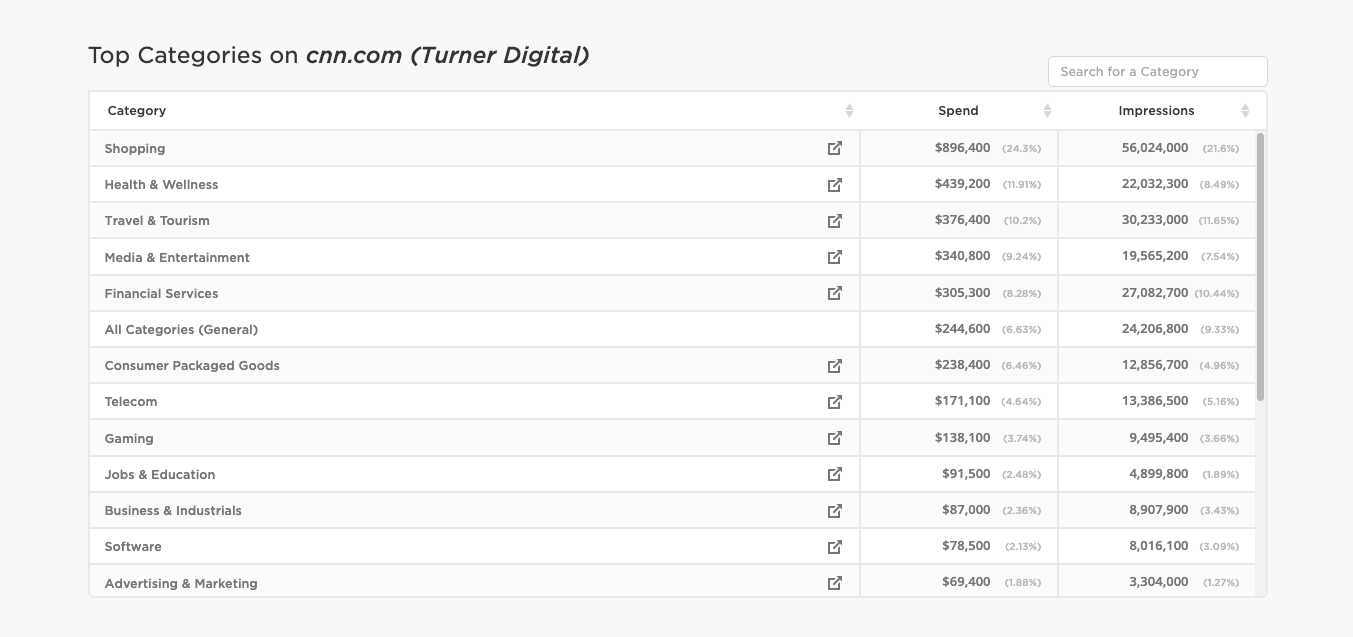The height and width of the screenshot is (637, 1353).
Task: Open external link icon for Travel & Tourism
Action: (835, 221)
